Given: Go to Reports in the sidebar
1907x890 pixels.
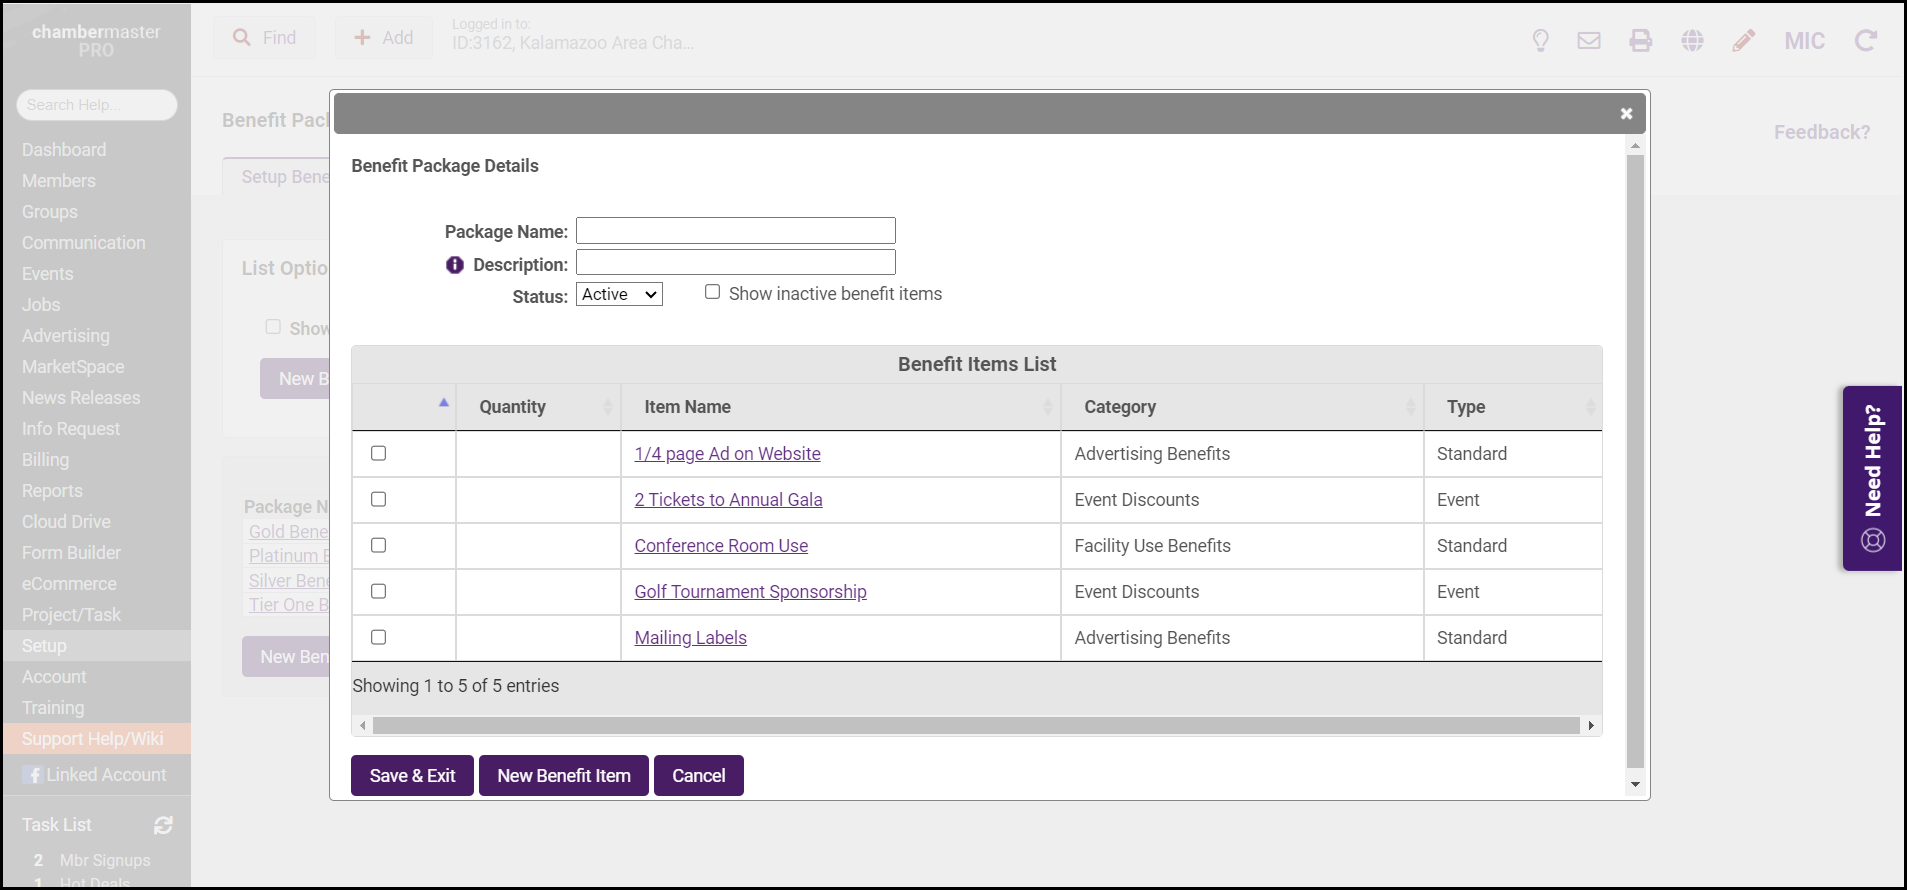Looking at the screenshot, I should 52,491.
